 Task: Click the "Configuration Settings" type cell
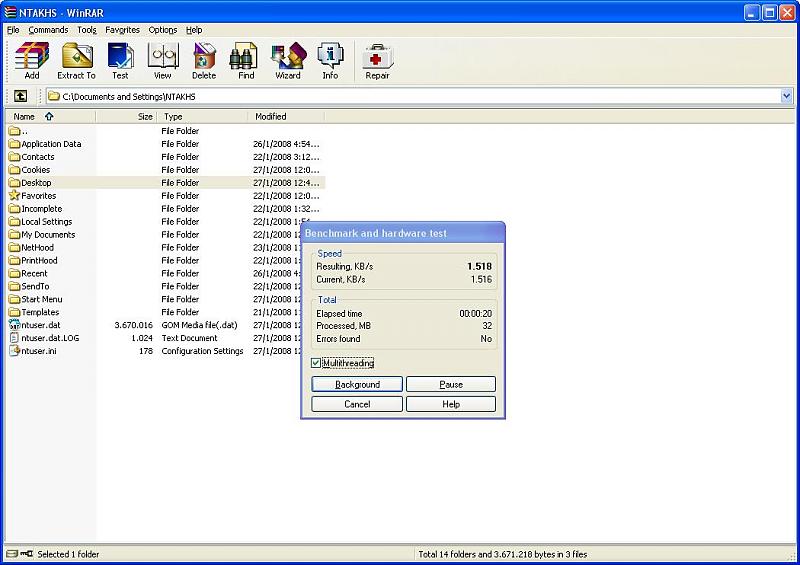click(x=203, y=351)
